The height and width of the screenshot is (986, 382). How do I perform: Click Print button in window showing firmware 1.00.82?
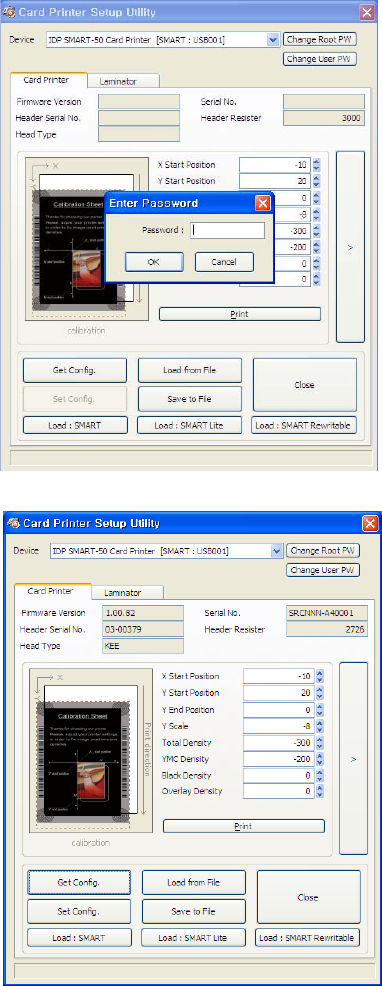click(244, 826)
